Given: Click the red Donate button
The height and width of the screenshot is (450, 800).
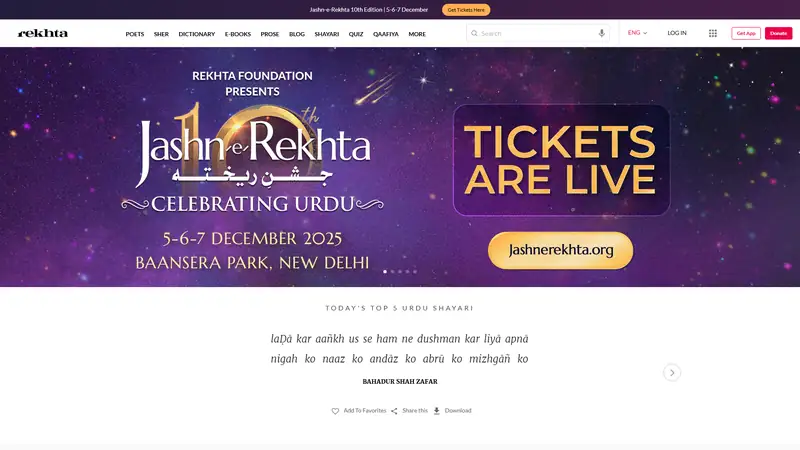Looking at the screenshot, I should (x=778, y=33).
